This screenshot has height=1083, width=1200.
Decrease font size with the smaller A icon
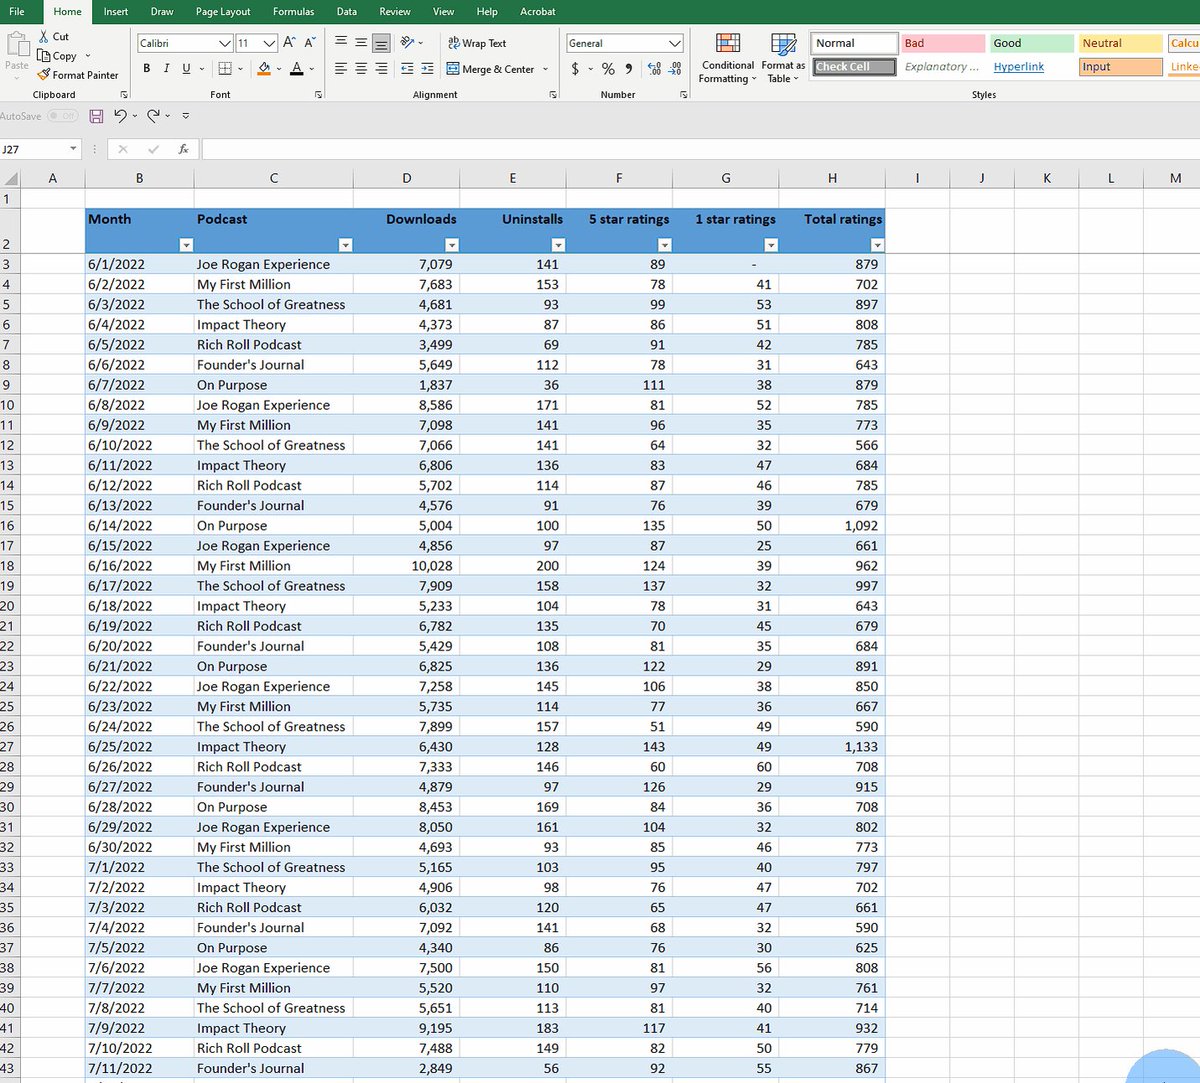310,43
